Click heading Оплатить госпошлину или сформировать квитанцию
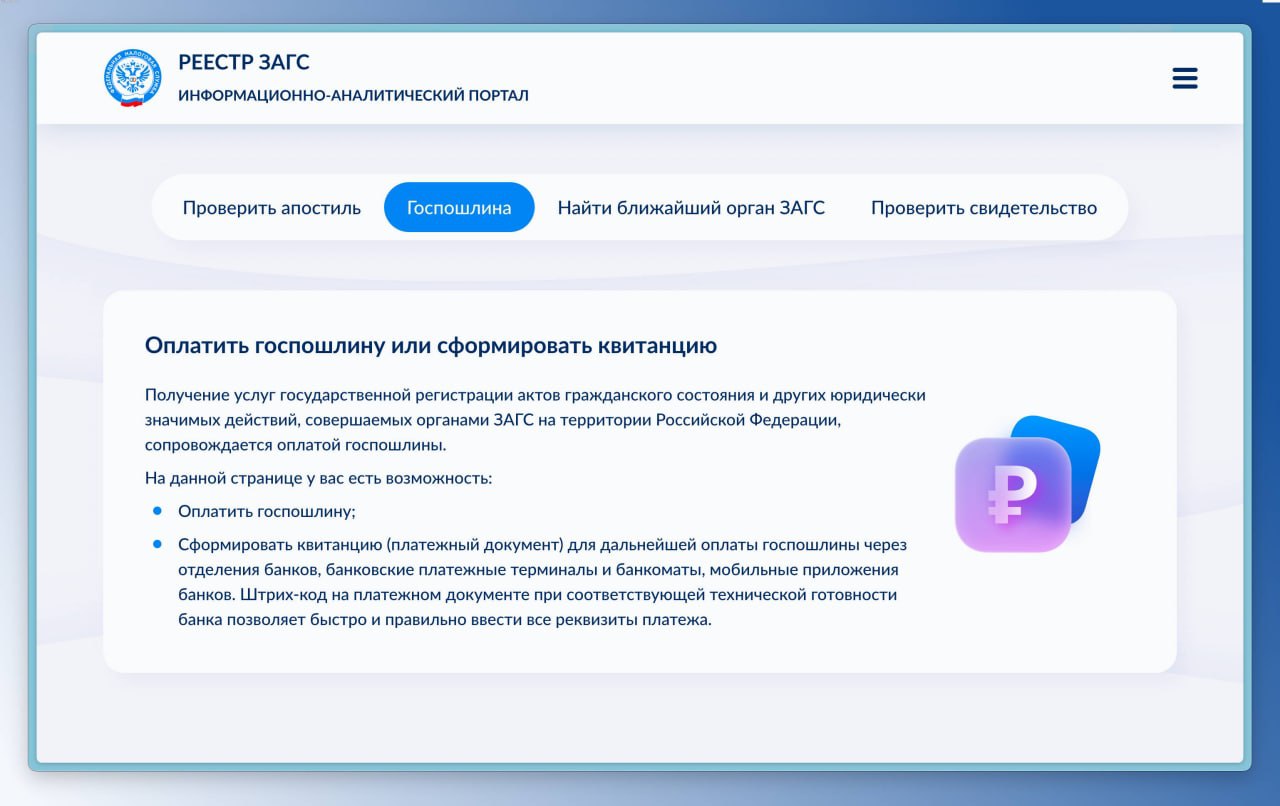This screenshot has width=1280, height=806. 431,346
